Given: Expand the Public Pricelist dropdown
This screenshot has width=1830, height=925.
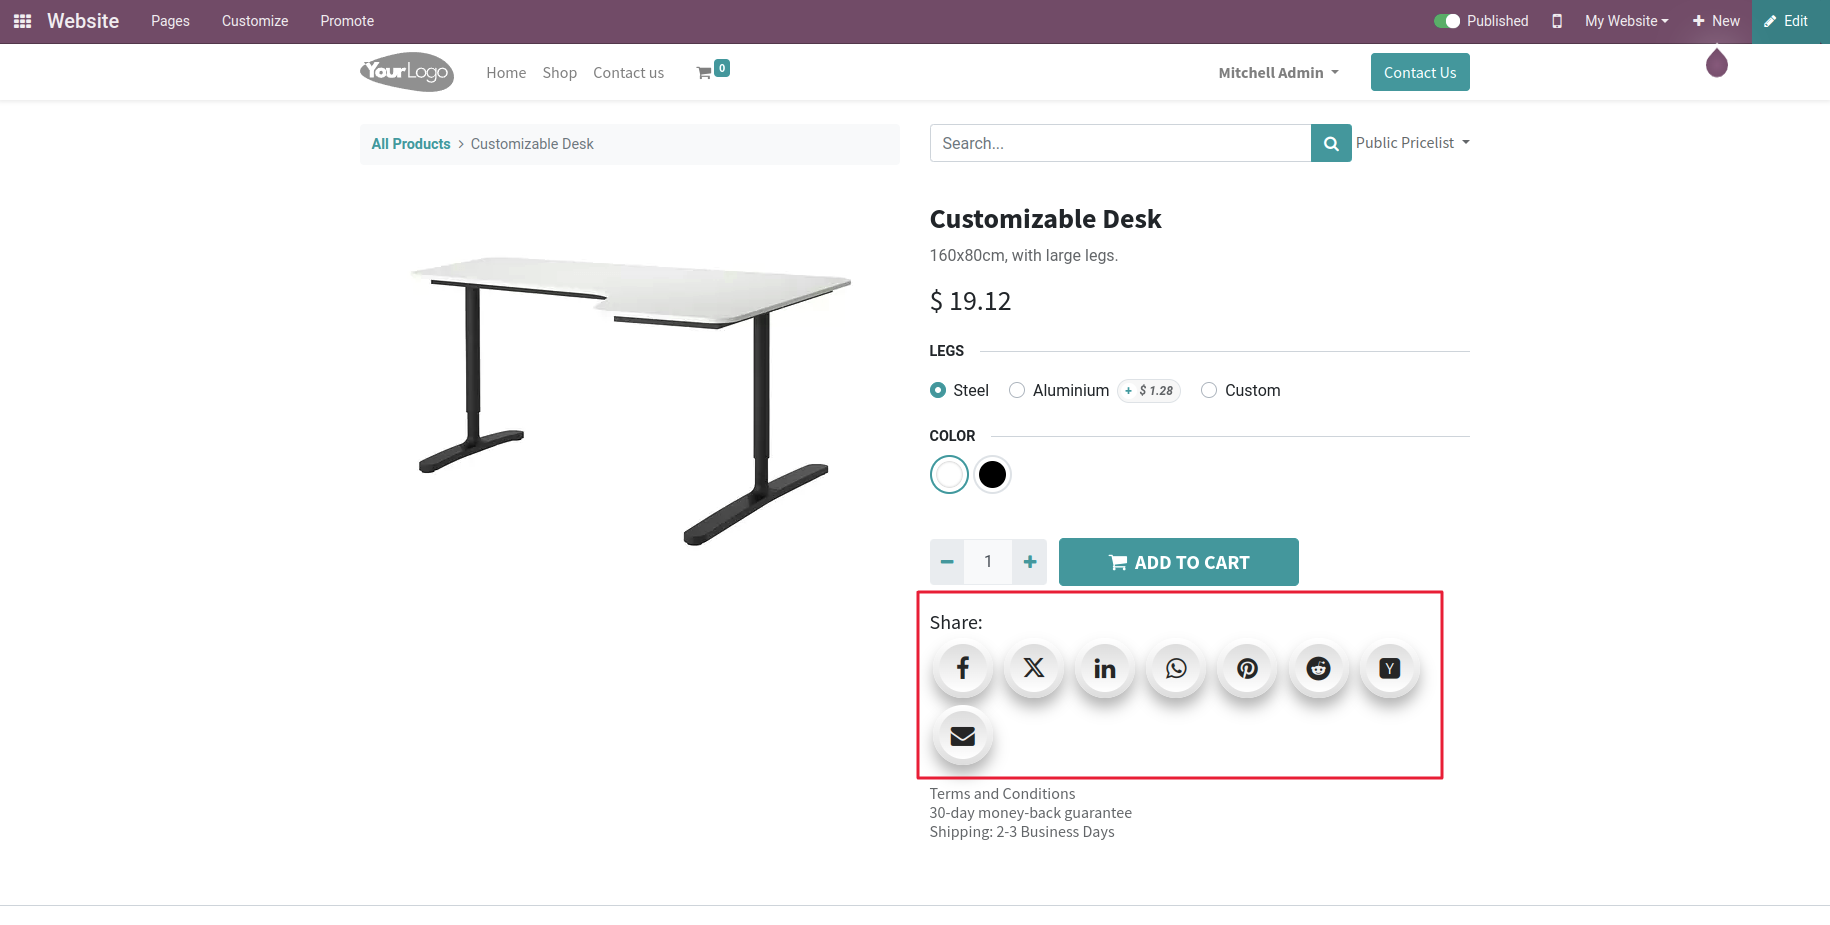Looking at the screenshot, I should 1412,143.
